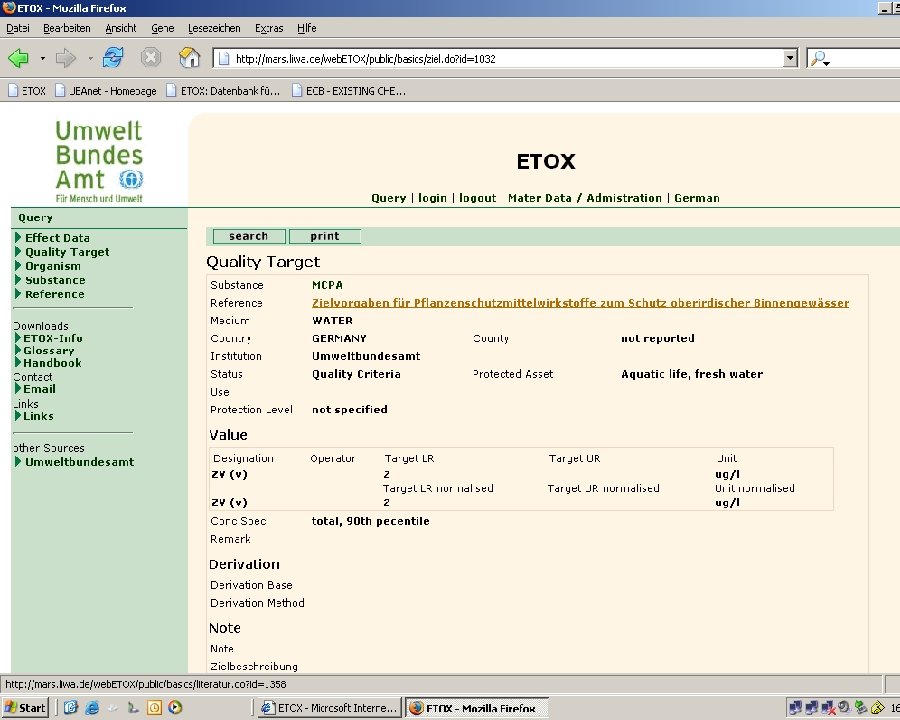Click the search button

pyautogui.click(x=249, y=236)
